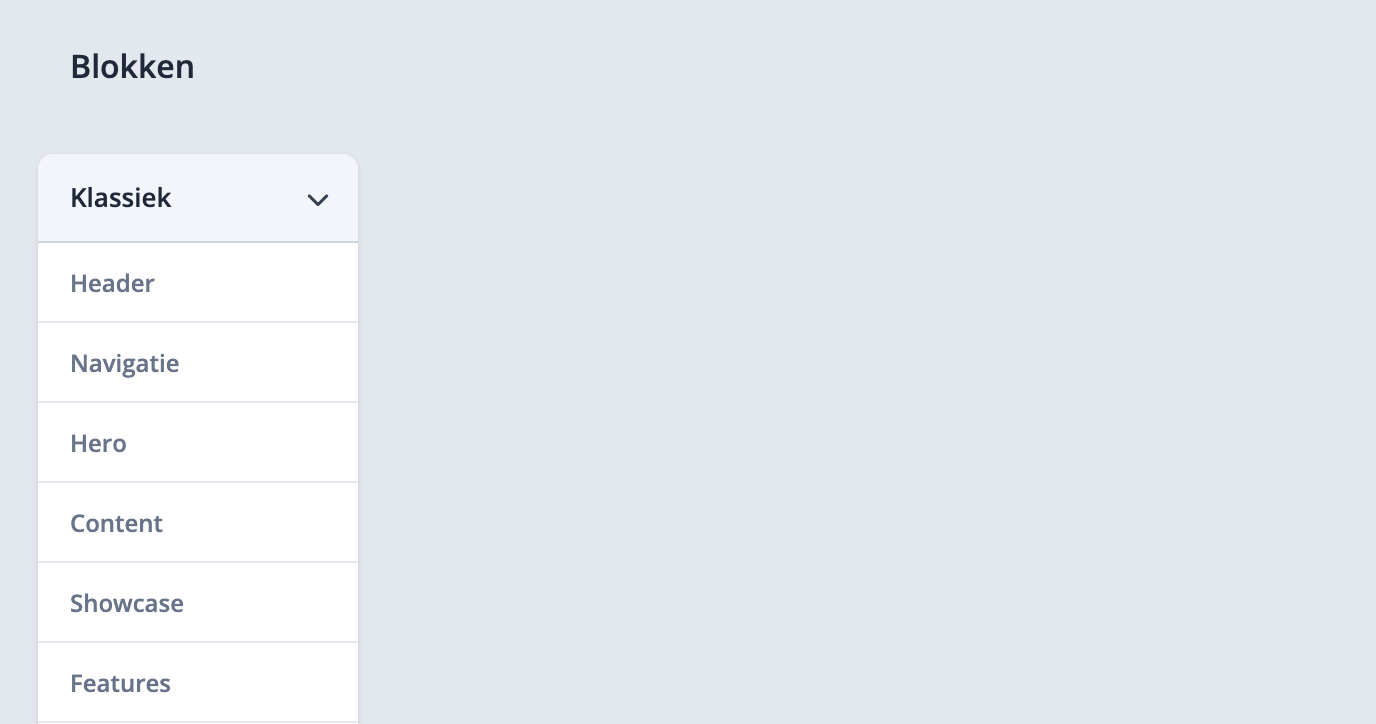The height and width of the screenshot is (724, 1376).
Task: Open the Klassiek dropdown header
Action: pyautogui.click(x=198, y=198)
